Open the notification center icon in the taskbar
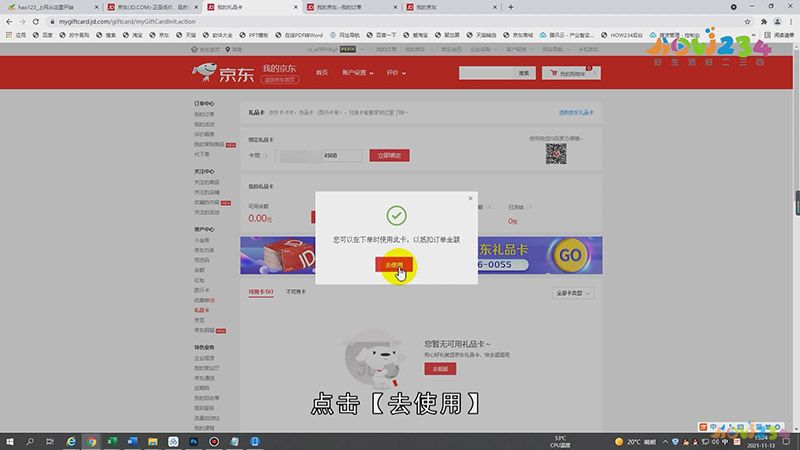 tap(786, 442)
